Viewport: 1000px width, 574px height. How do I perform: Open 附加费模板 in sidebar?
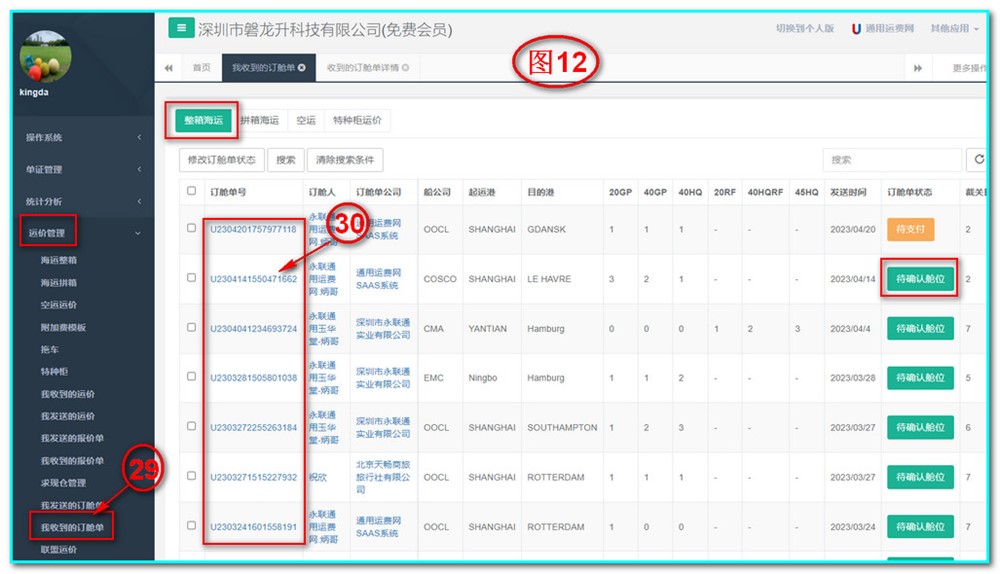coord(63,327)
